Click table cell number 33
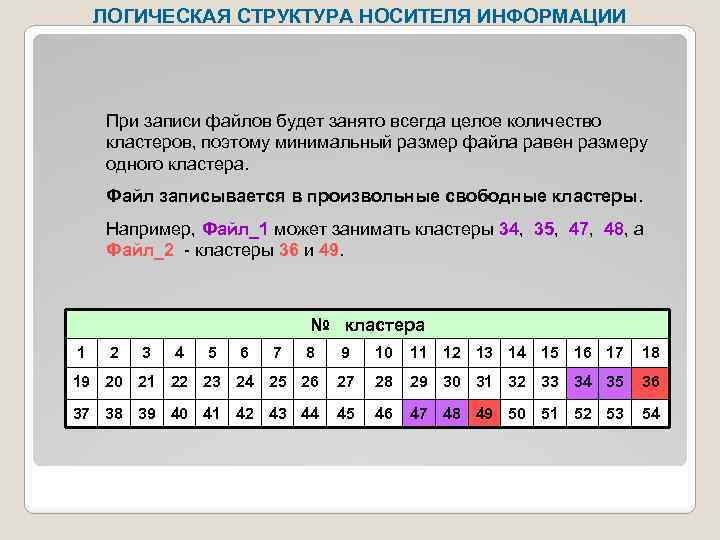This screenshot has height=540, width=720. [550, 382]
